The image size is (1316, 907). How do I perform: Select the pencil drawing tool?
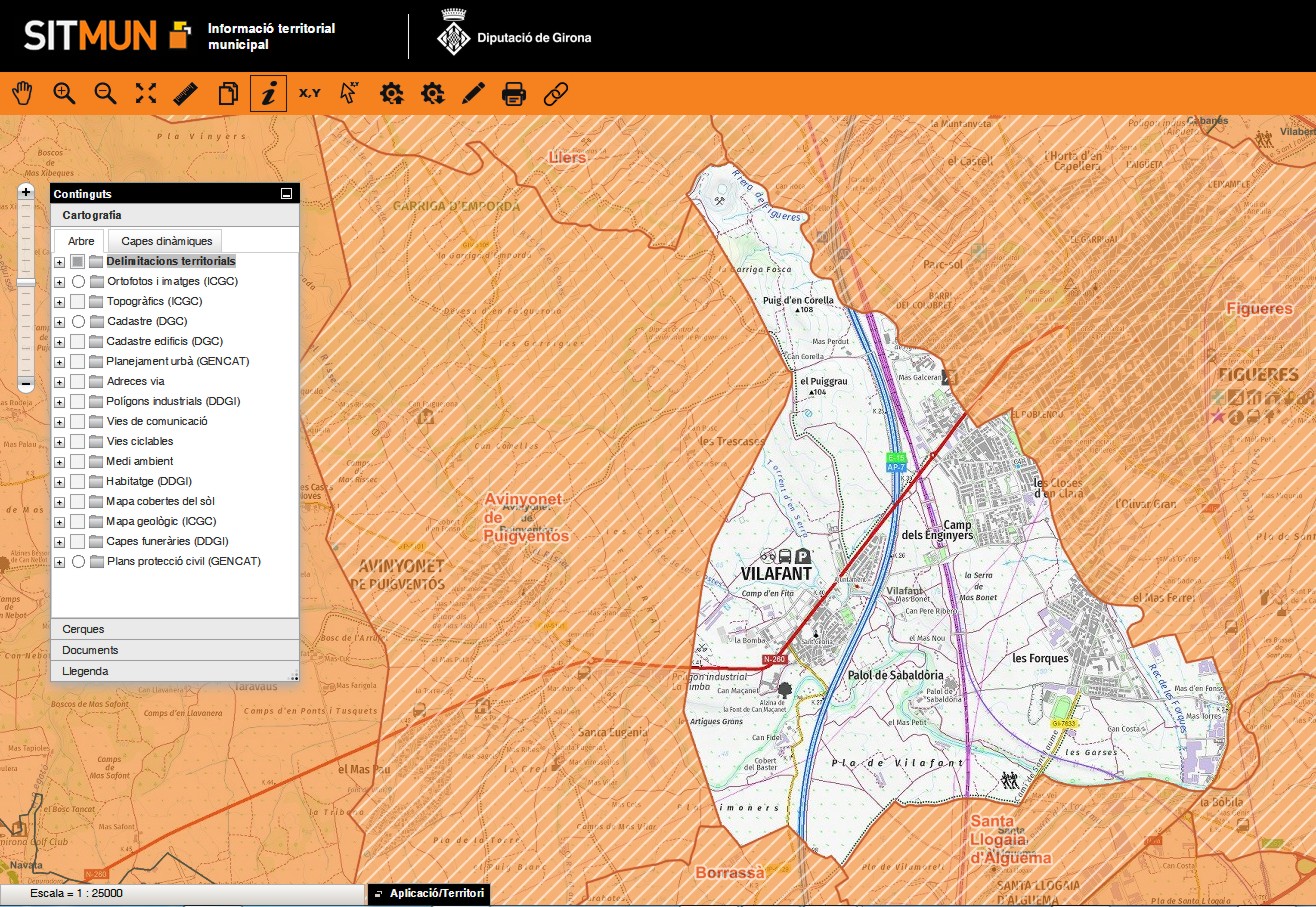pyautogui.click(x=473, y=94)
